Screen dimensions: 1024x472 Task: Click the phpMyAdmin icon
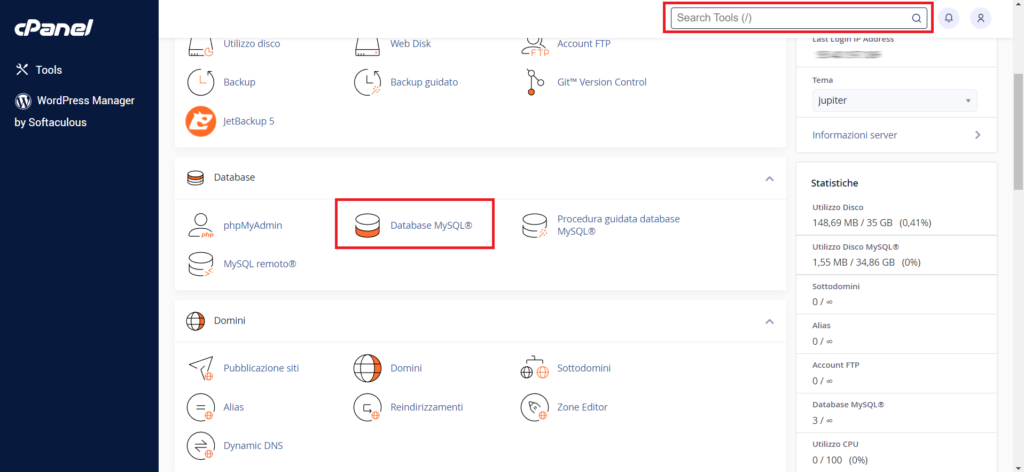(200, 225)
